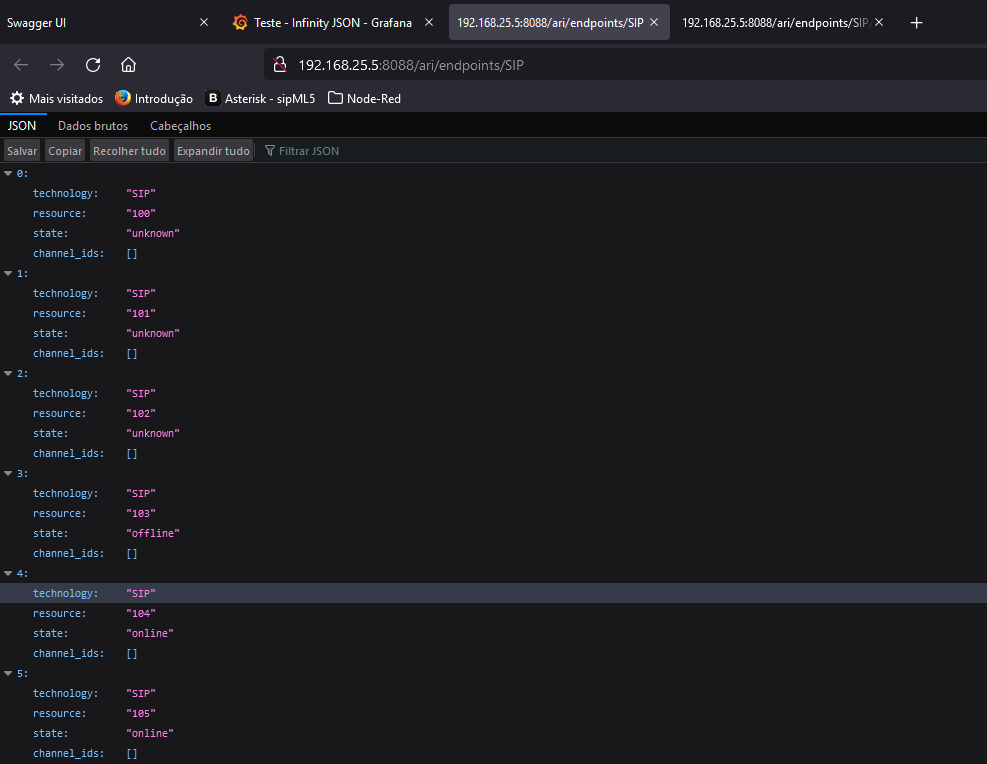Click Recolher tudo to collapse everything
Screen dimensions: 987x764
[x=129, y=150]
